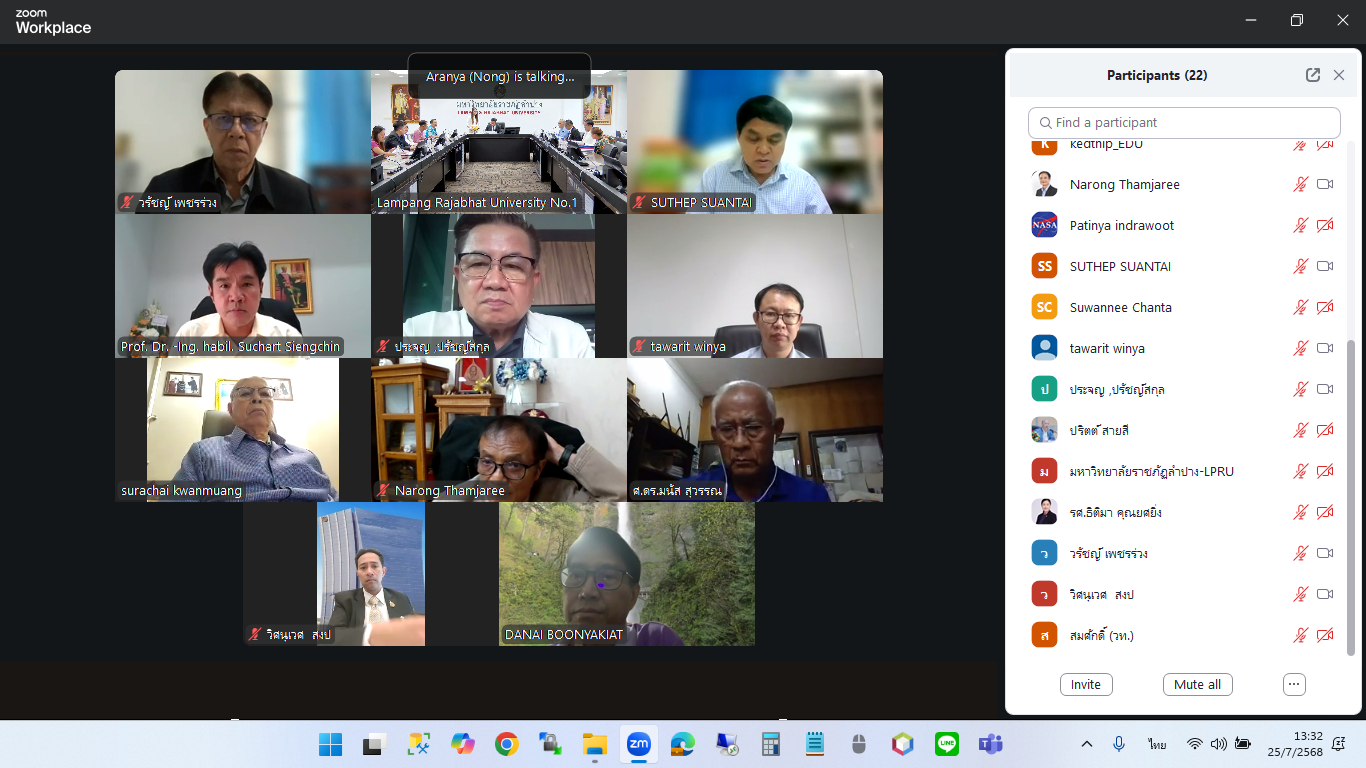This screenshot has height=768, width=1366.
Task: Select Lampang Rajabhat University No.1 video tile
Action: point(499,142)
